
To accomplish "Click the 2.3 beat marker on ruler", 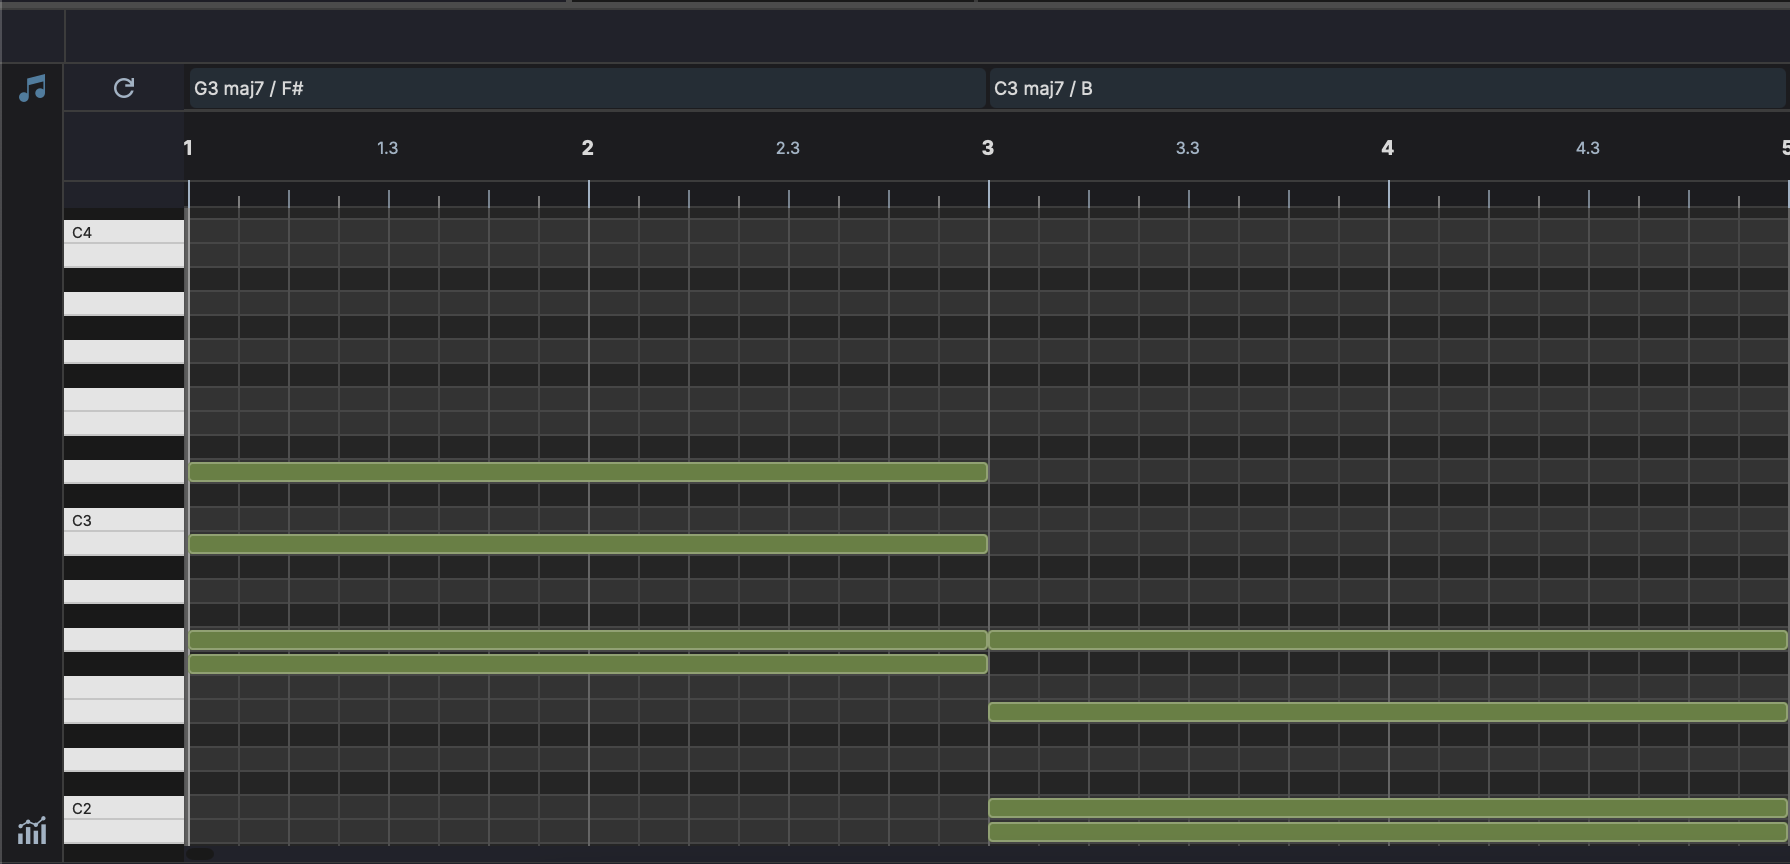I will point(787,148).
